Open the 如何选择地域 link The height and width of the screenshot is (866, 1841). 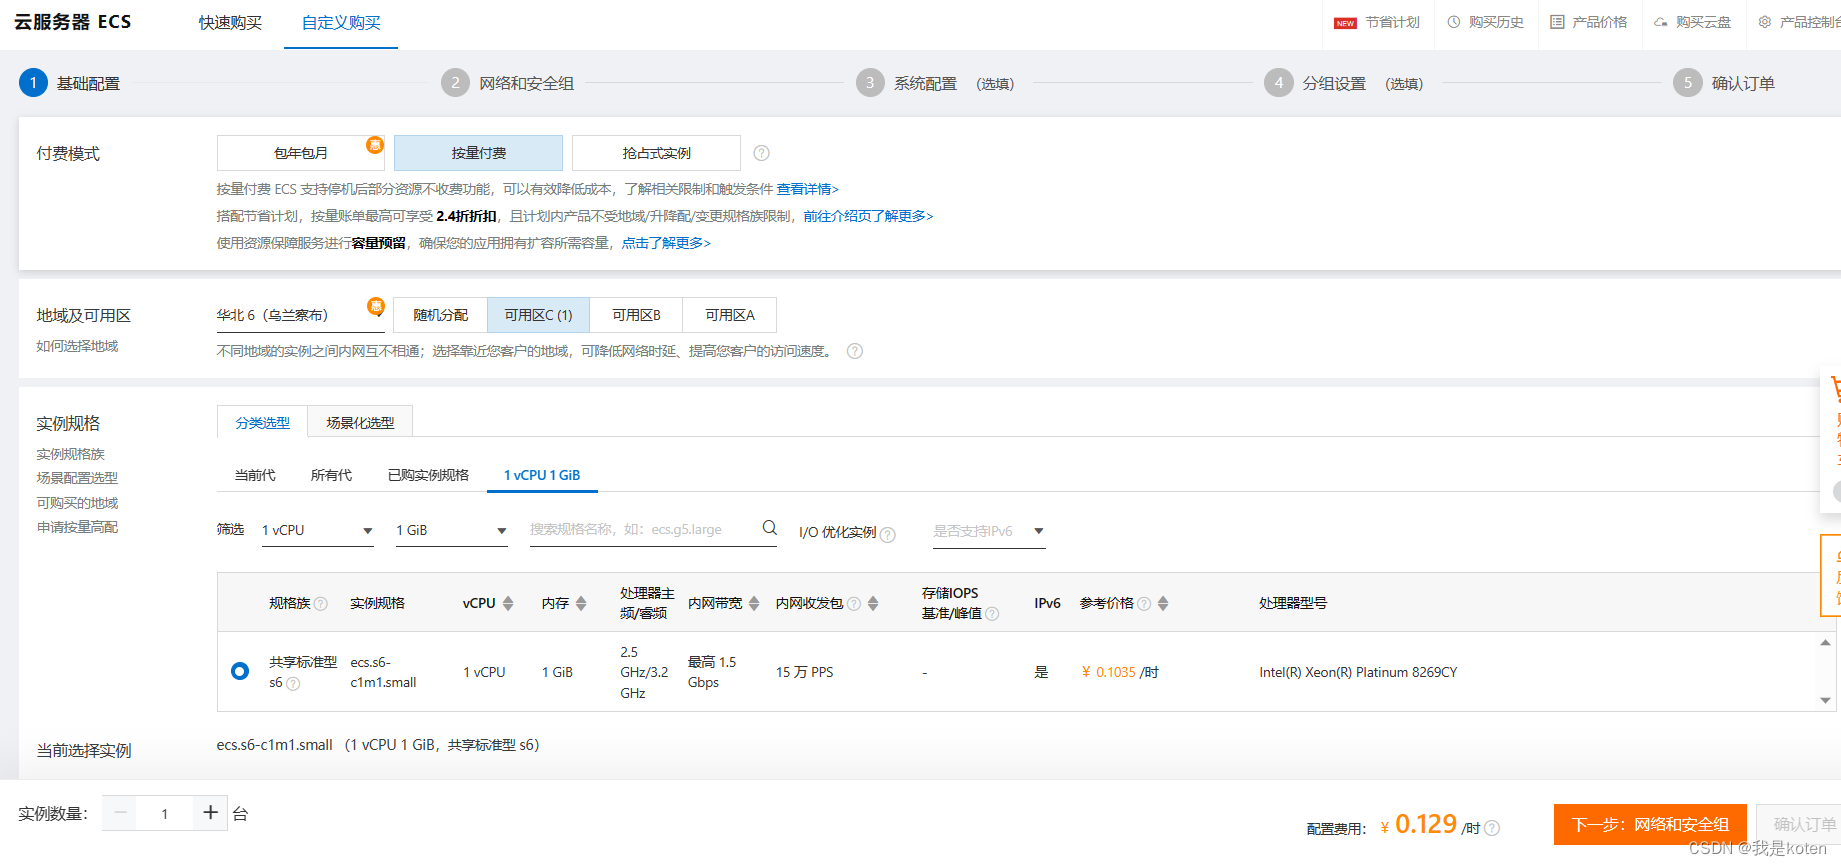pyautogui.click(x=77, y=346)
